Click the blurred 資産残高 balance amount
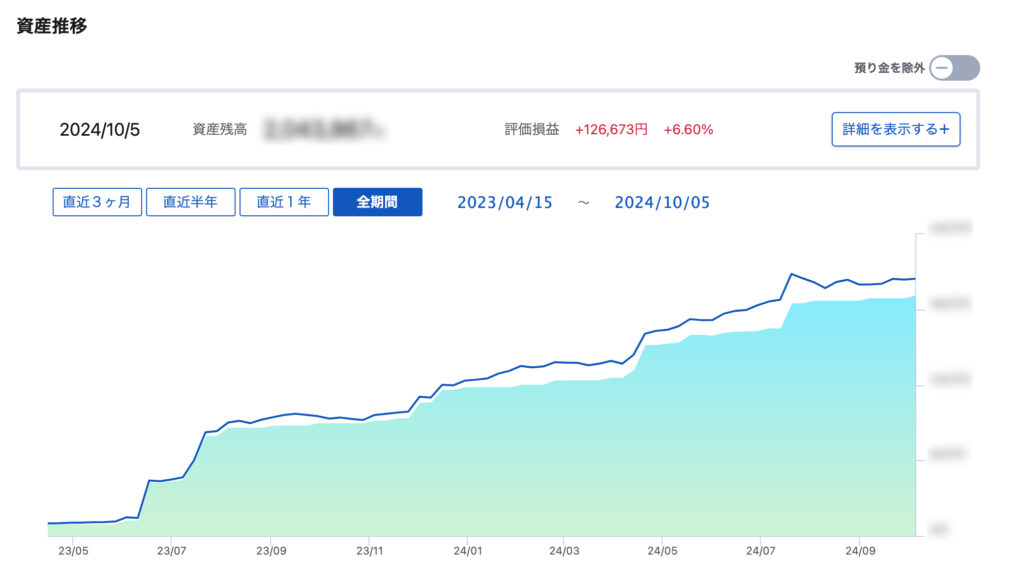This screenshot has width=1024, height=587. [x=324, y=130]
